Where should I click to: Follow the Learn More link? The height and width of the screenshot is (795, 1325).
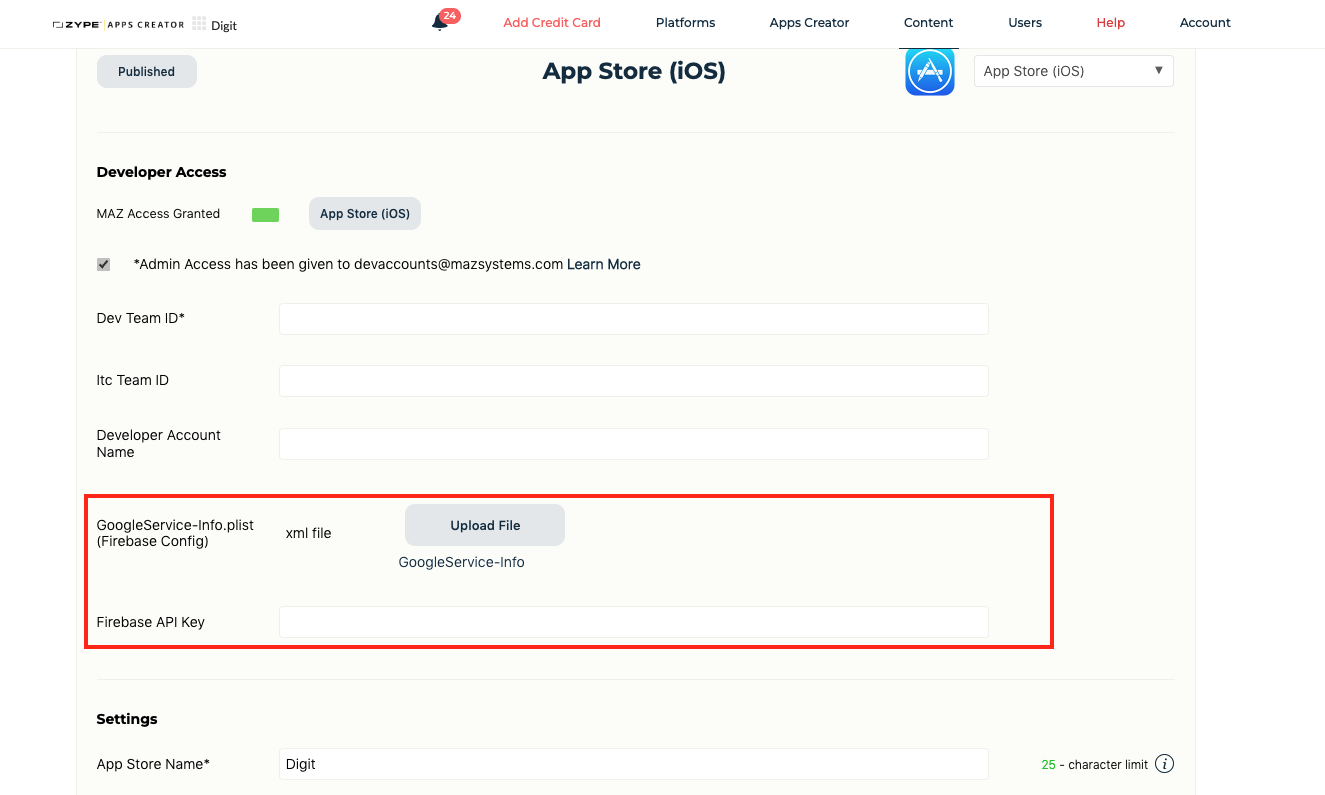point(604,265)
